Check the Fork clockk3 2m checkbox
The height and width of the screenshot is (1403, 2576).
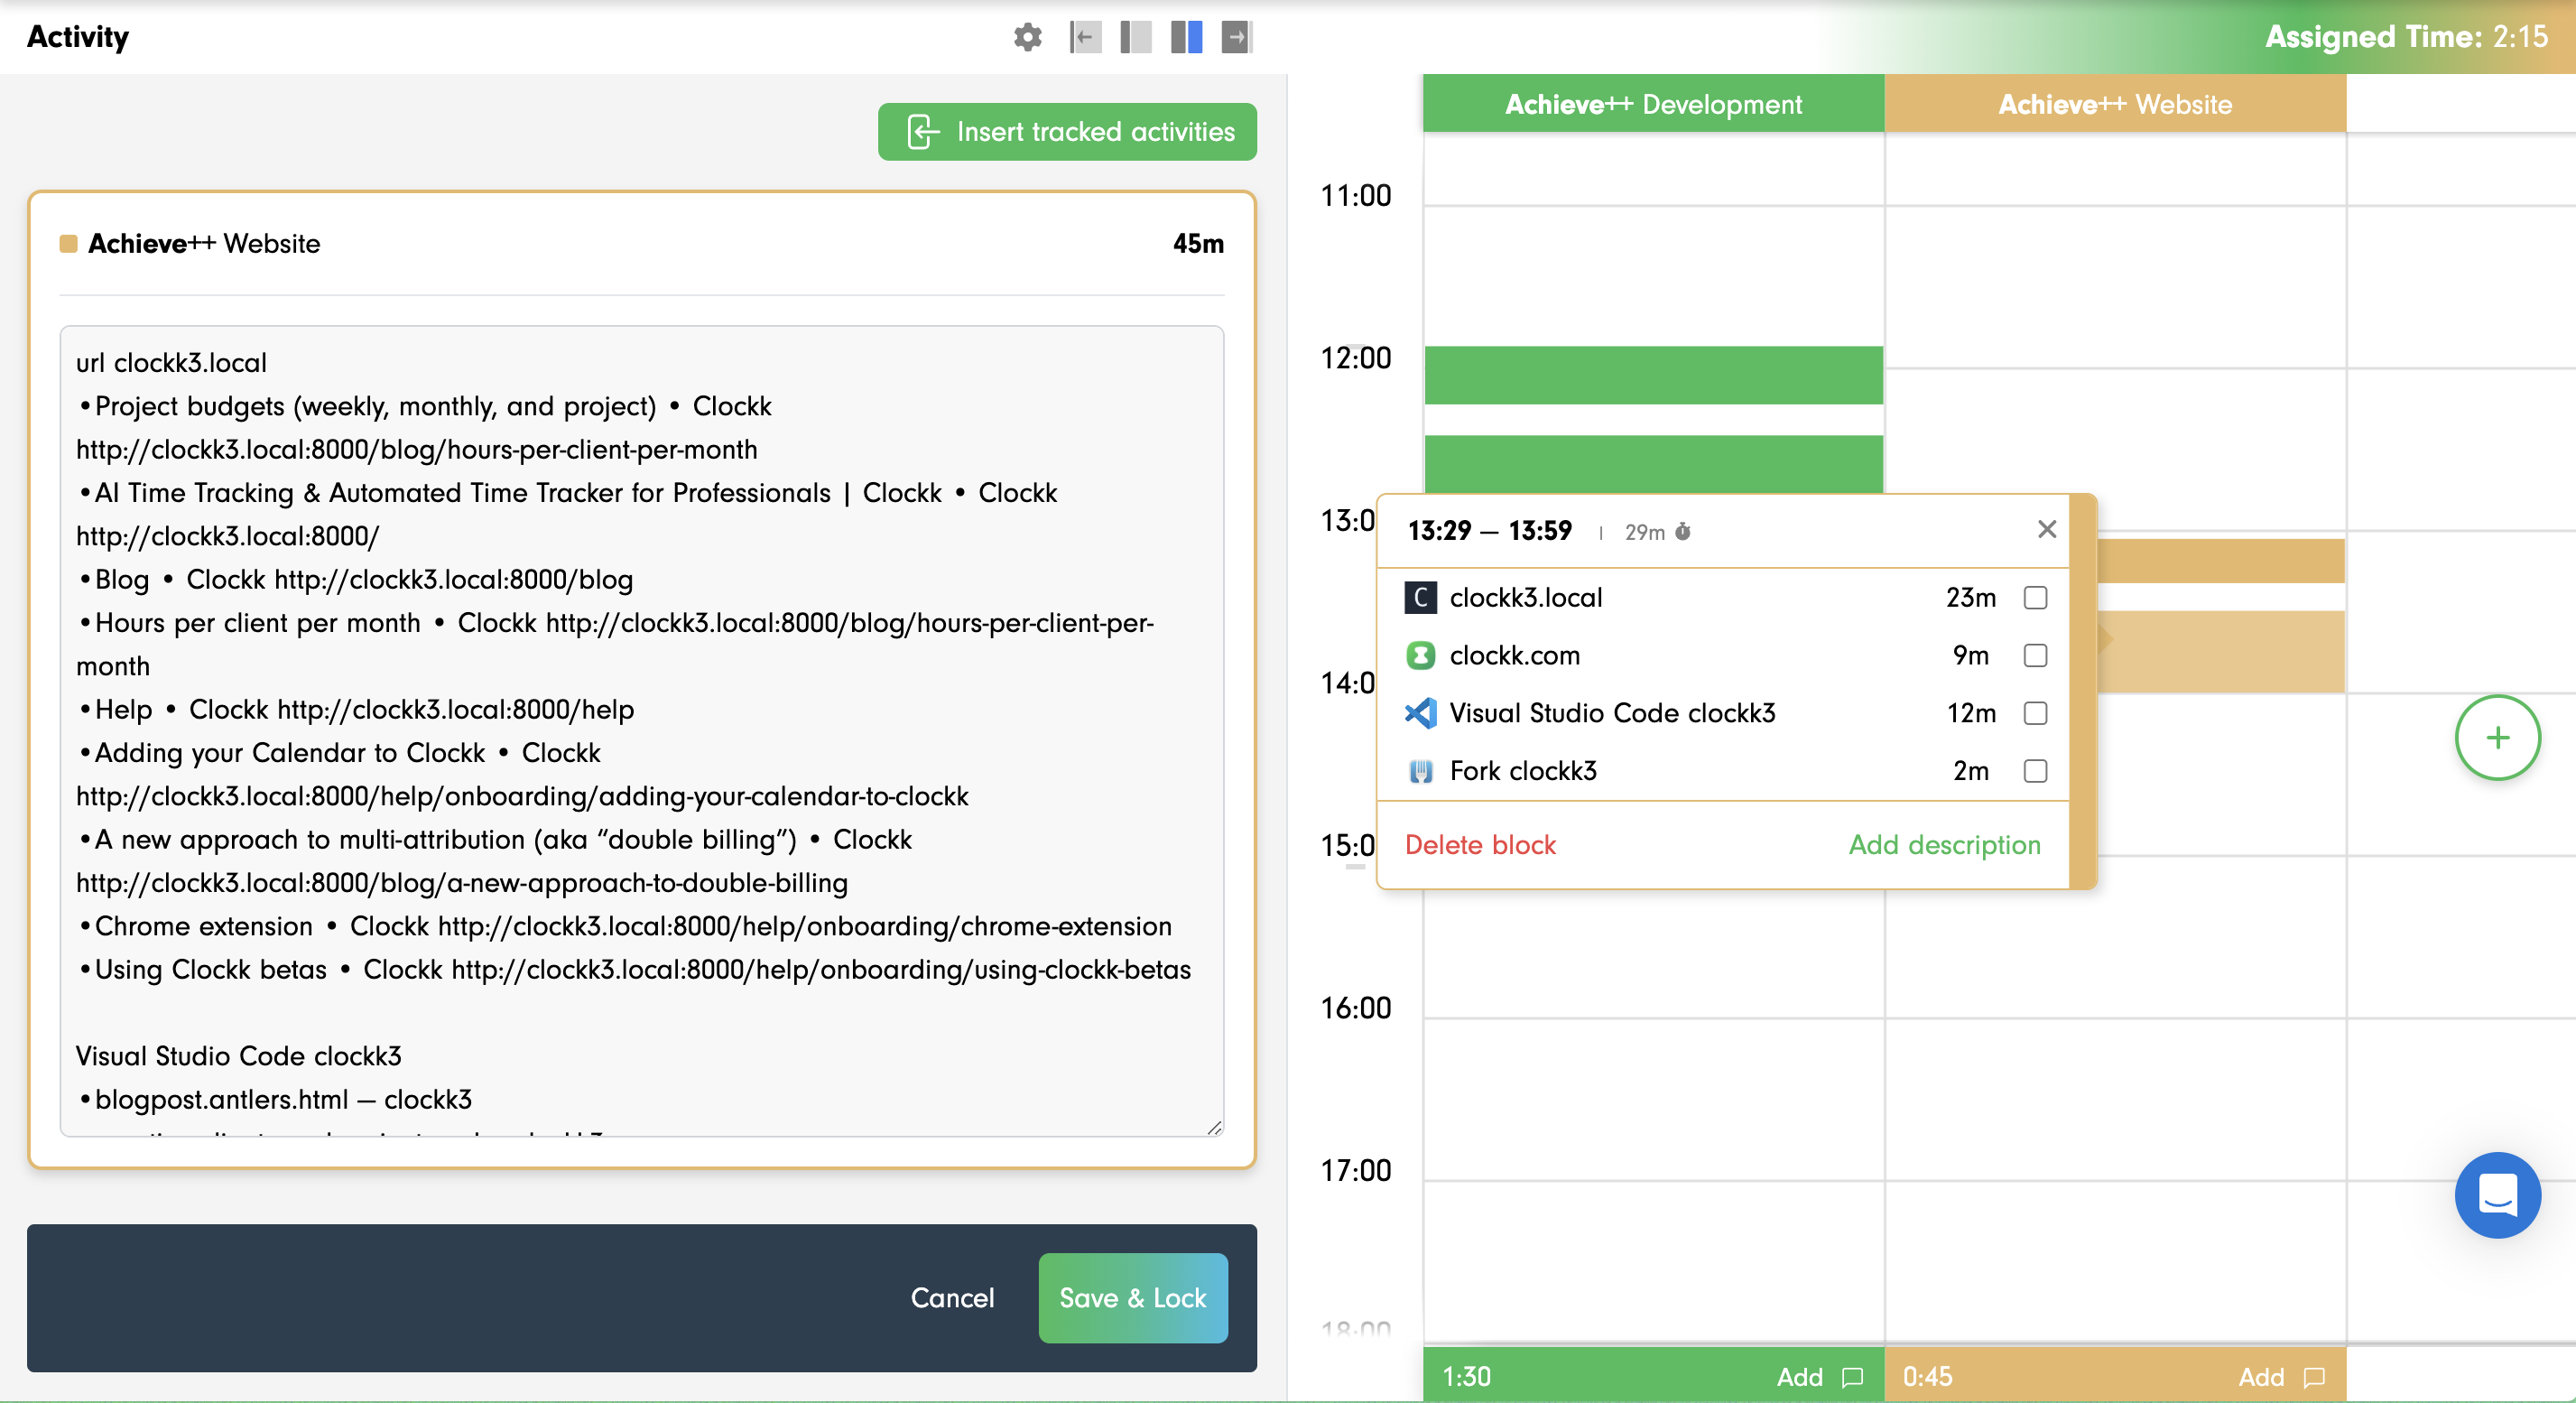point(2035,771)
